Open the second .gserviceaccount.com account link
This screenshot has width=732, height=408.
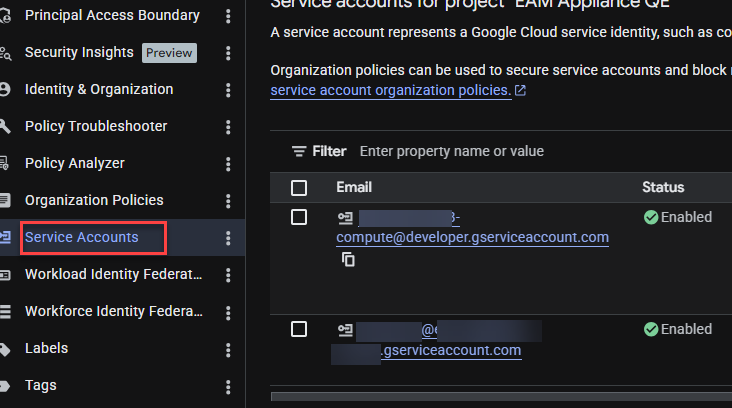451,350
